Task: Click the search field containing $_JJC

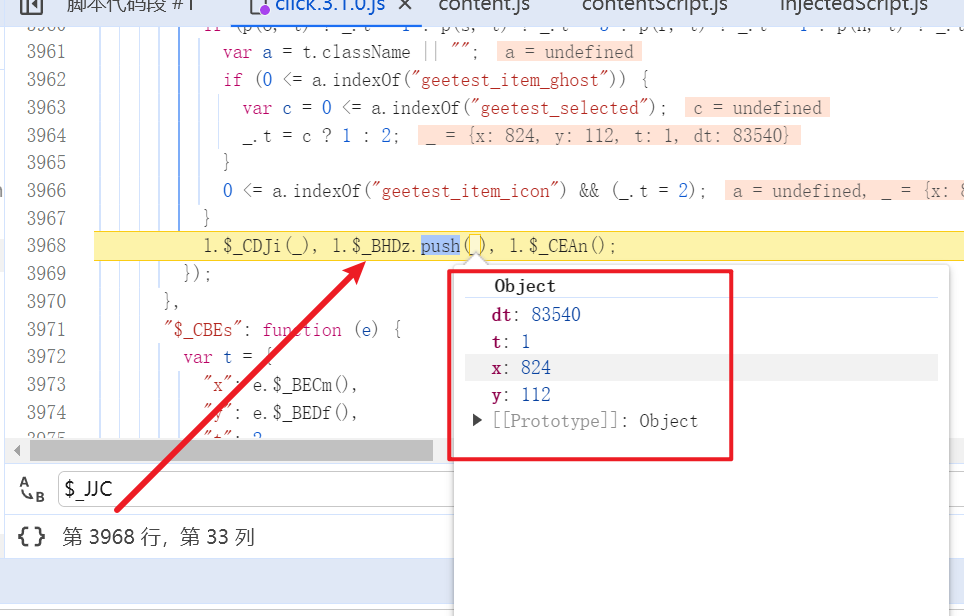Action: point(250,489)
